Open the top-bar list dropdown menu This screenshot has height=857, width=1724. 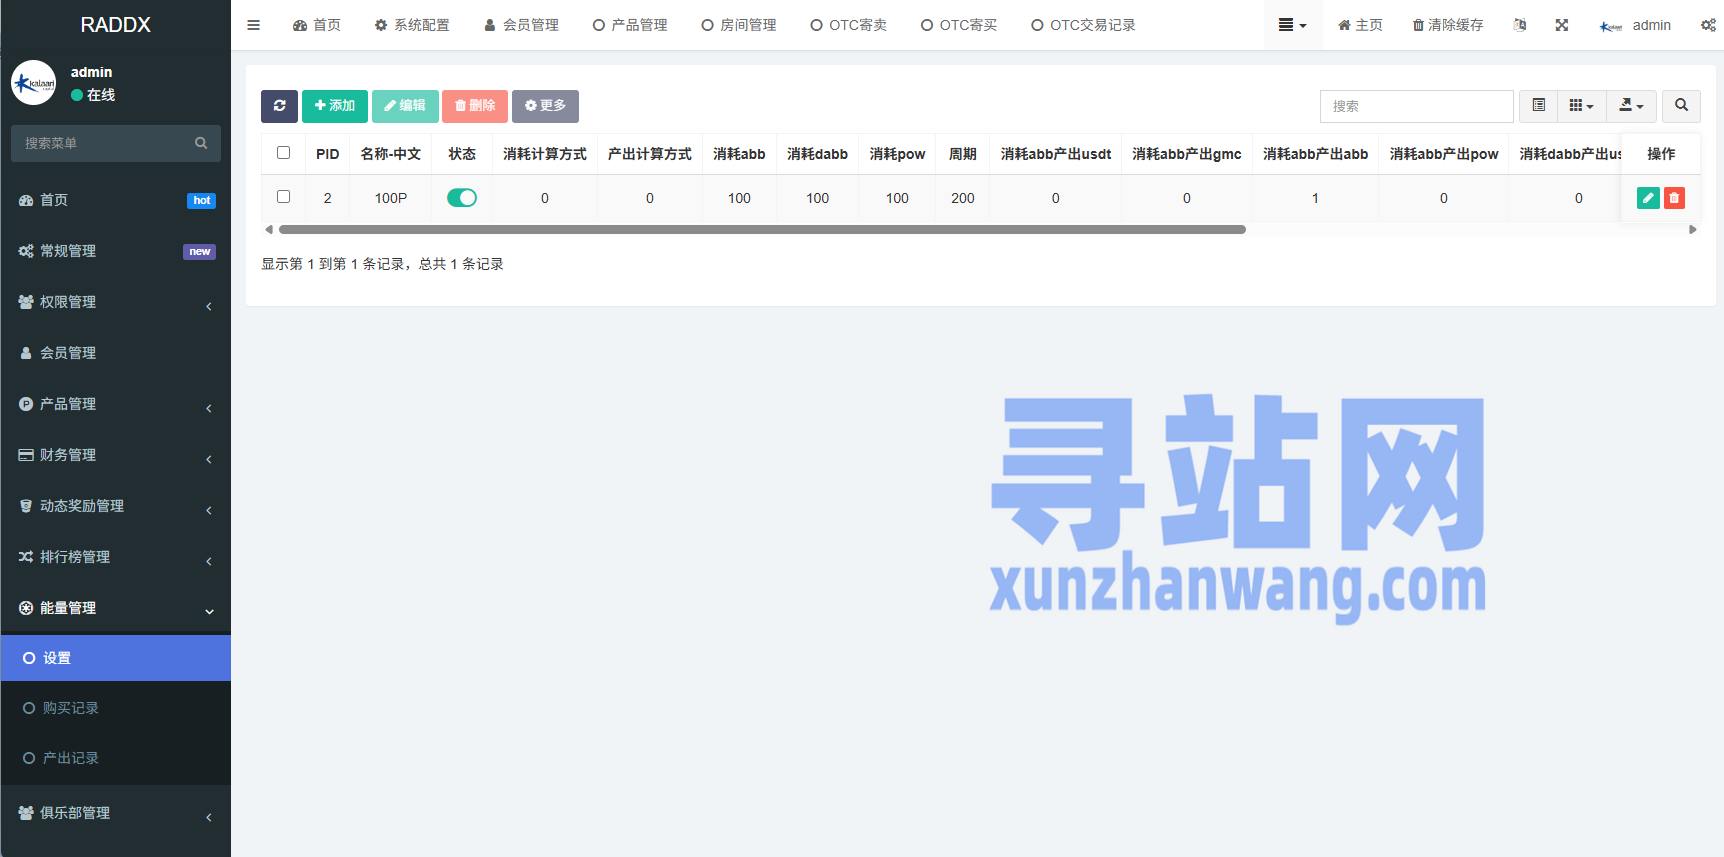(x=1292, y=25)
